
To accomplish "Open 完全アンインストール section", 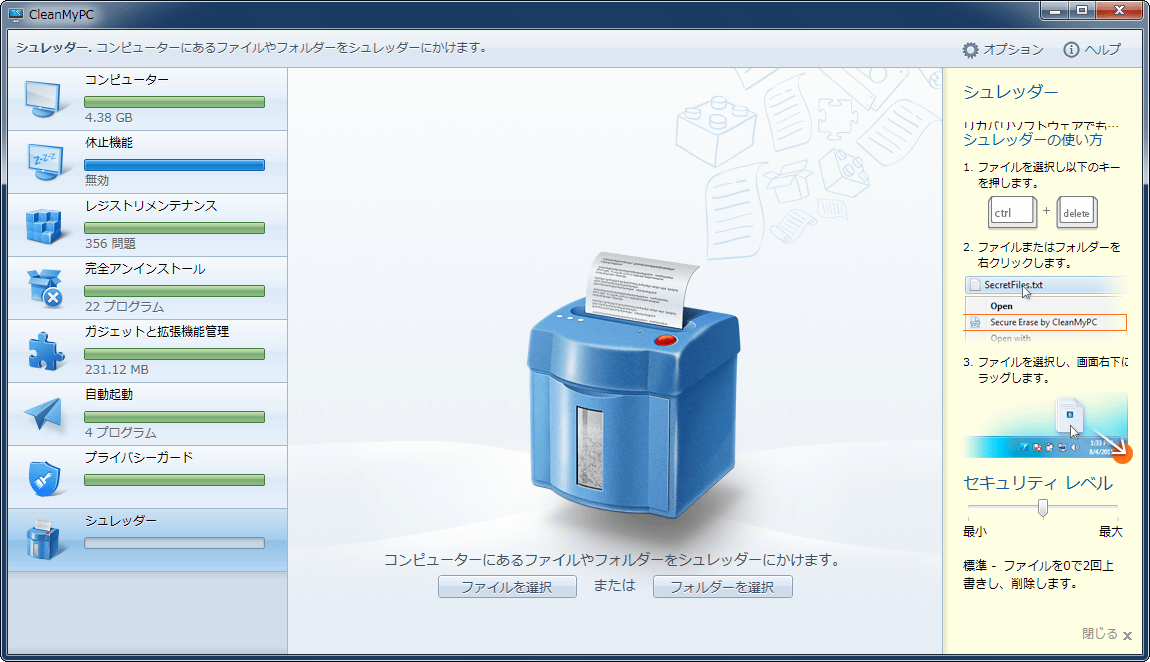I will coord(144,268).
